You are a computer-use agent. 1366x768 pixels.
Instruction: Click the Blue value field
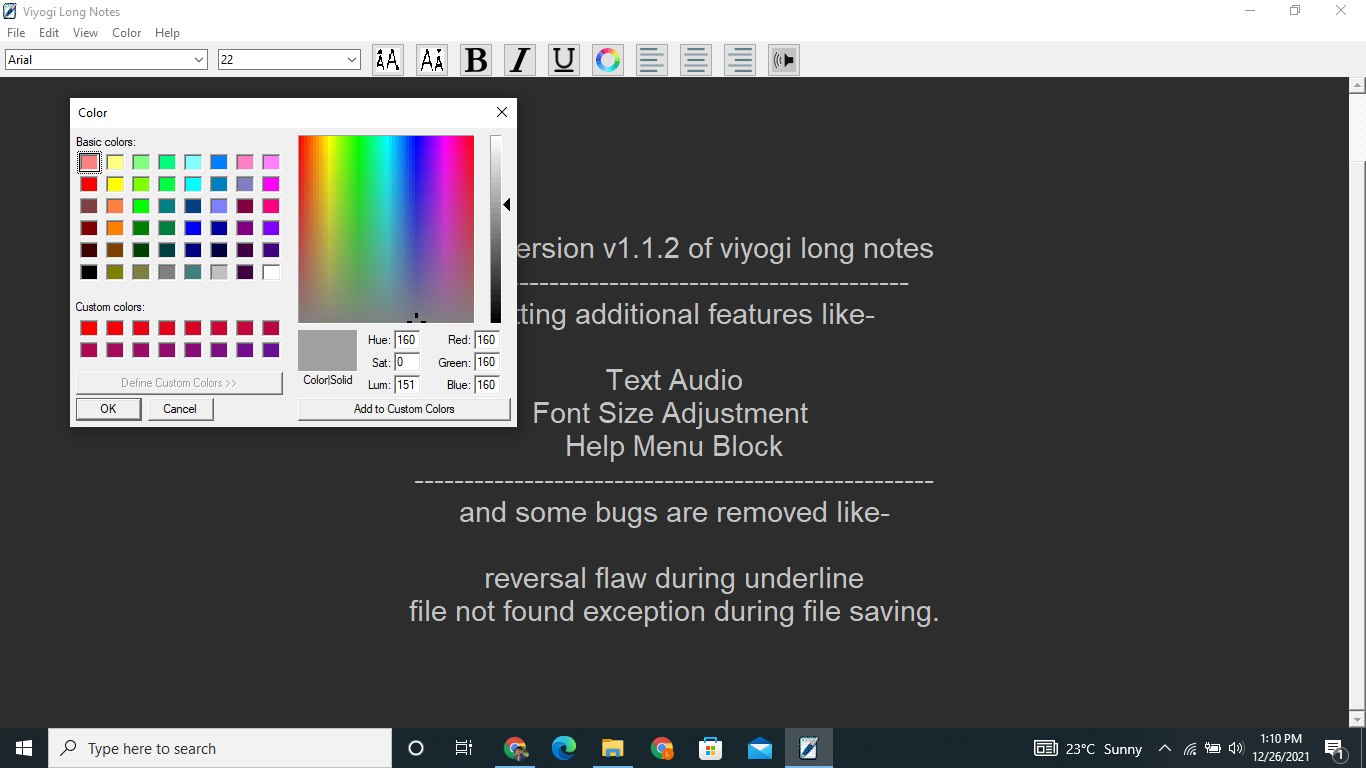487,385
